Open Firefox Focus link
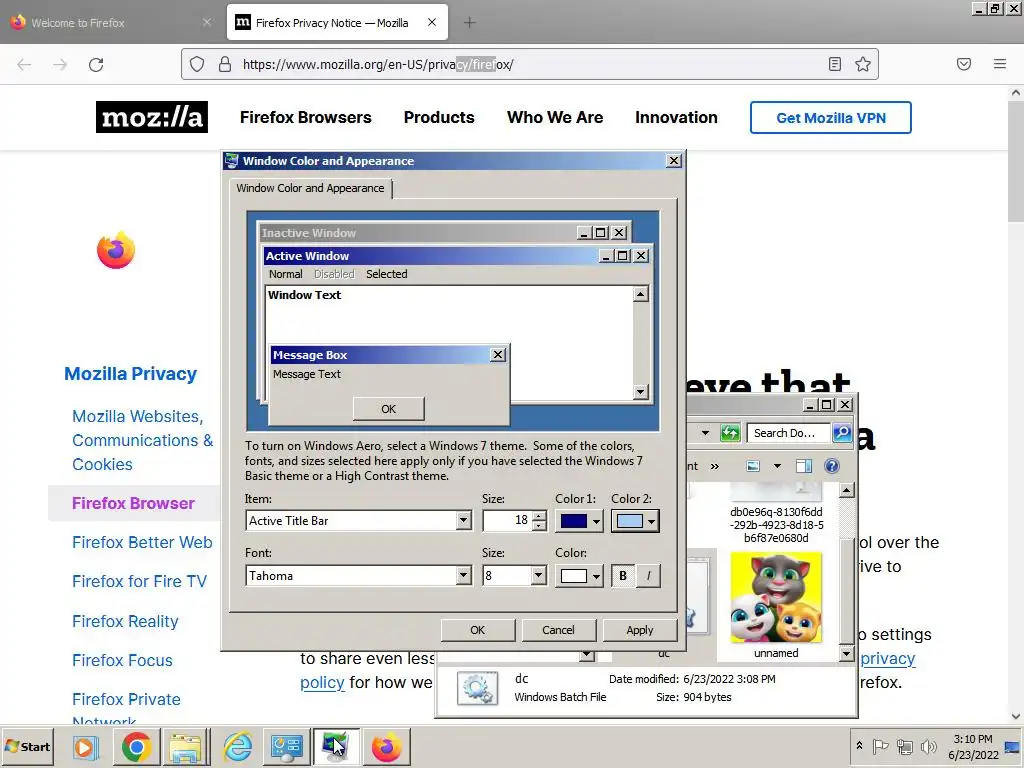Viewport: 1024px width, 768px height. pyautogui.click(x=122, y=660)
